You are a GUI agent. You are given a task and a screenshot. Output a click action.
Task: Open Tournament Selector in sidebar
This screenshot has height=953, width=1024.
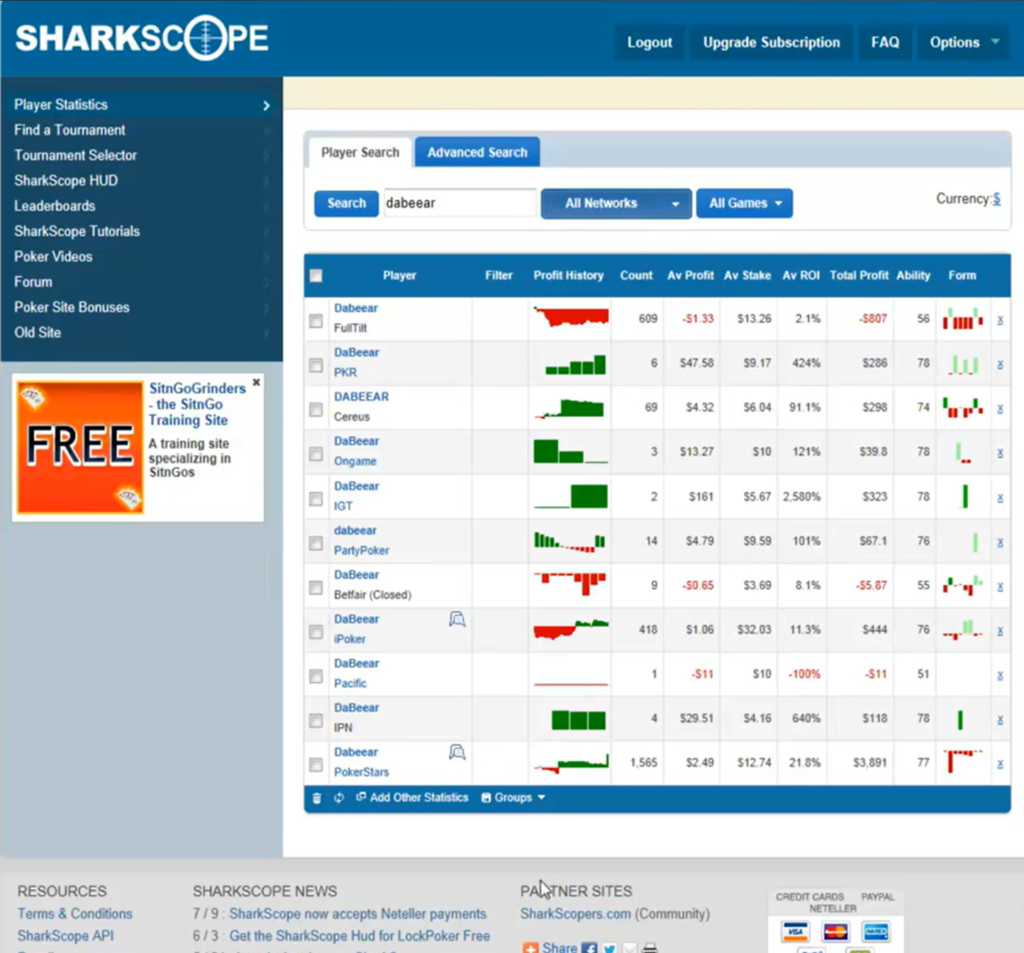point(76,155)
